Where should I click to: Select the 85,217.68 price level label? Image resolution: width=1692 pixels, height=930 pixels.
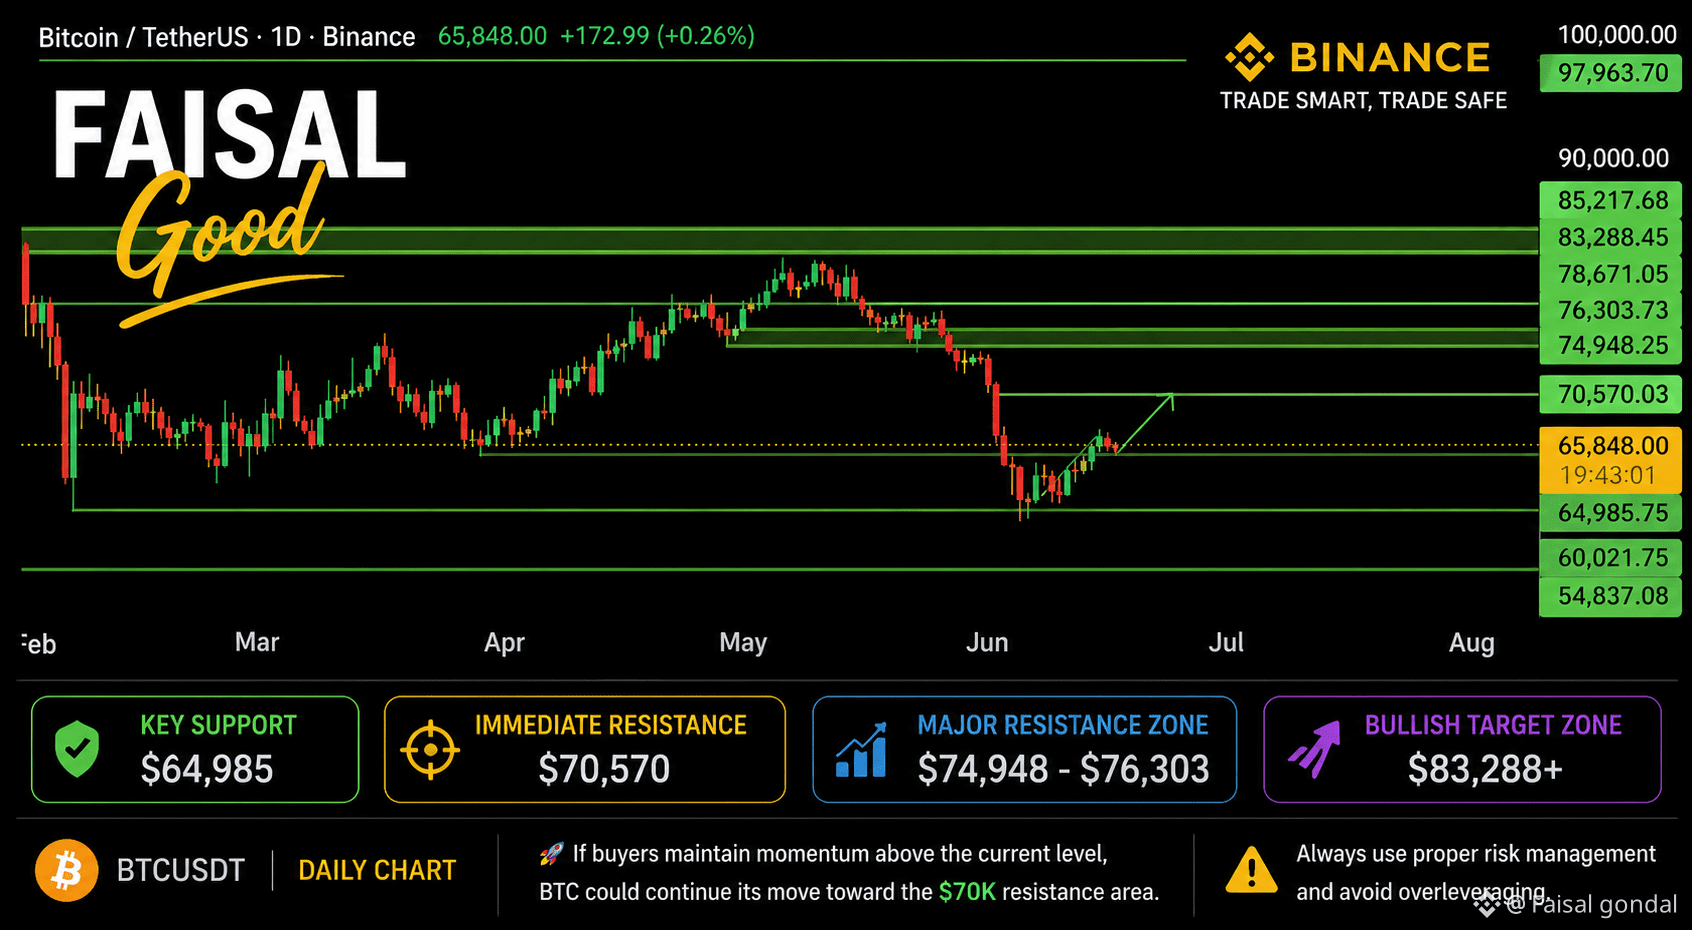pos(1610,200)
